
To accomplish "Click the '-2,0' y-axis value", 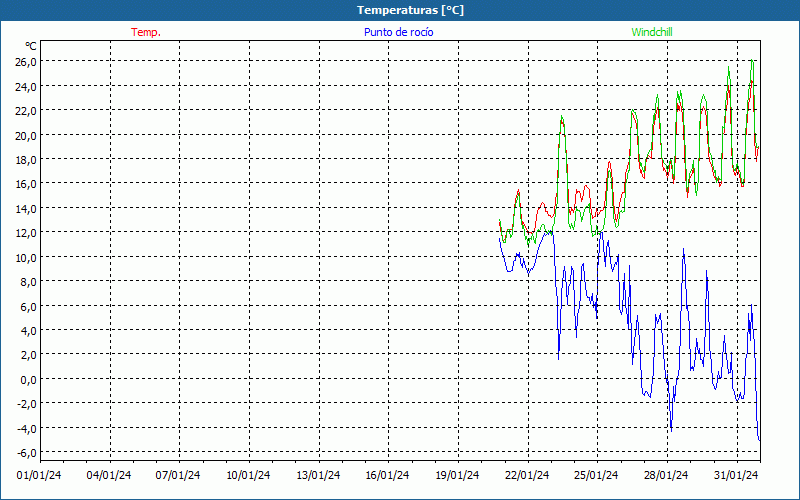I will click(x=27, y=404).
